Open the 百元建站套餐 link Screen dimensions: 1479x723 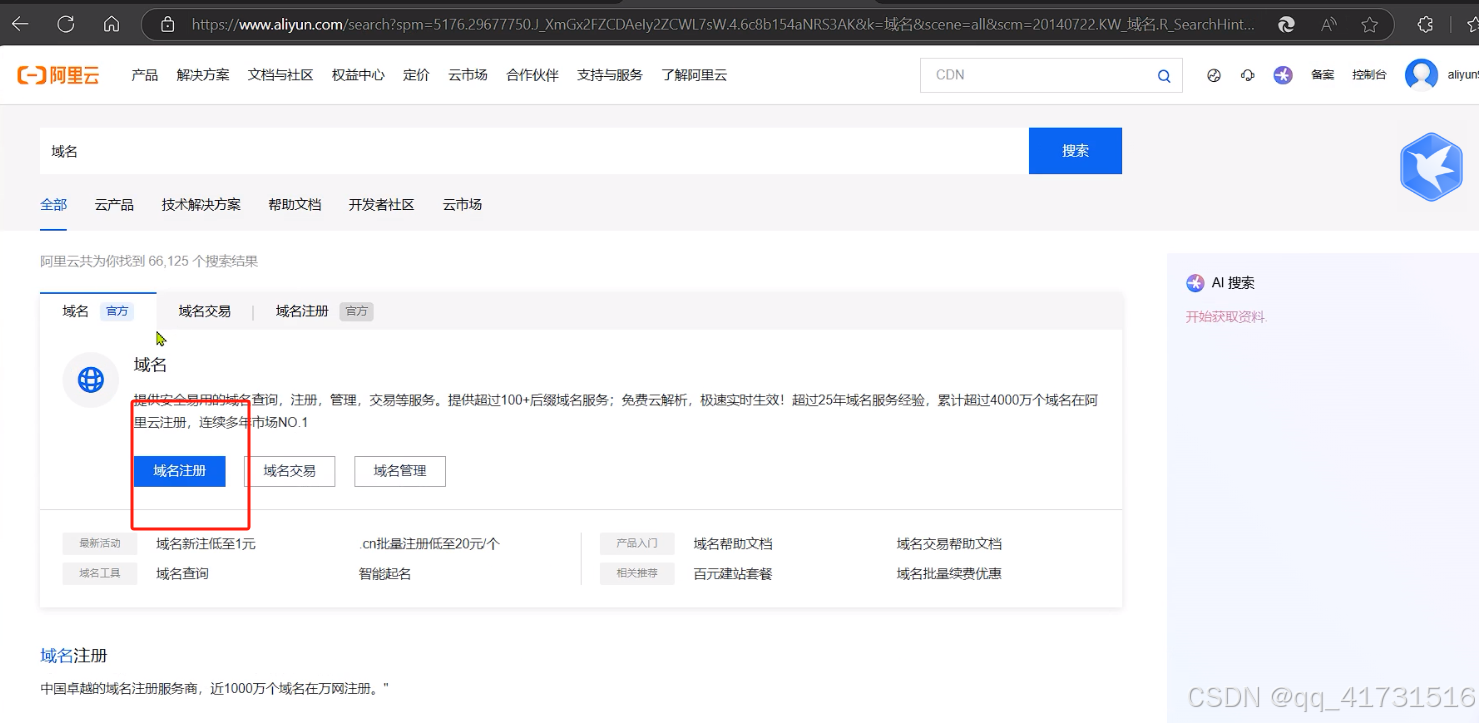[x=733, y=574]
